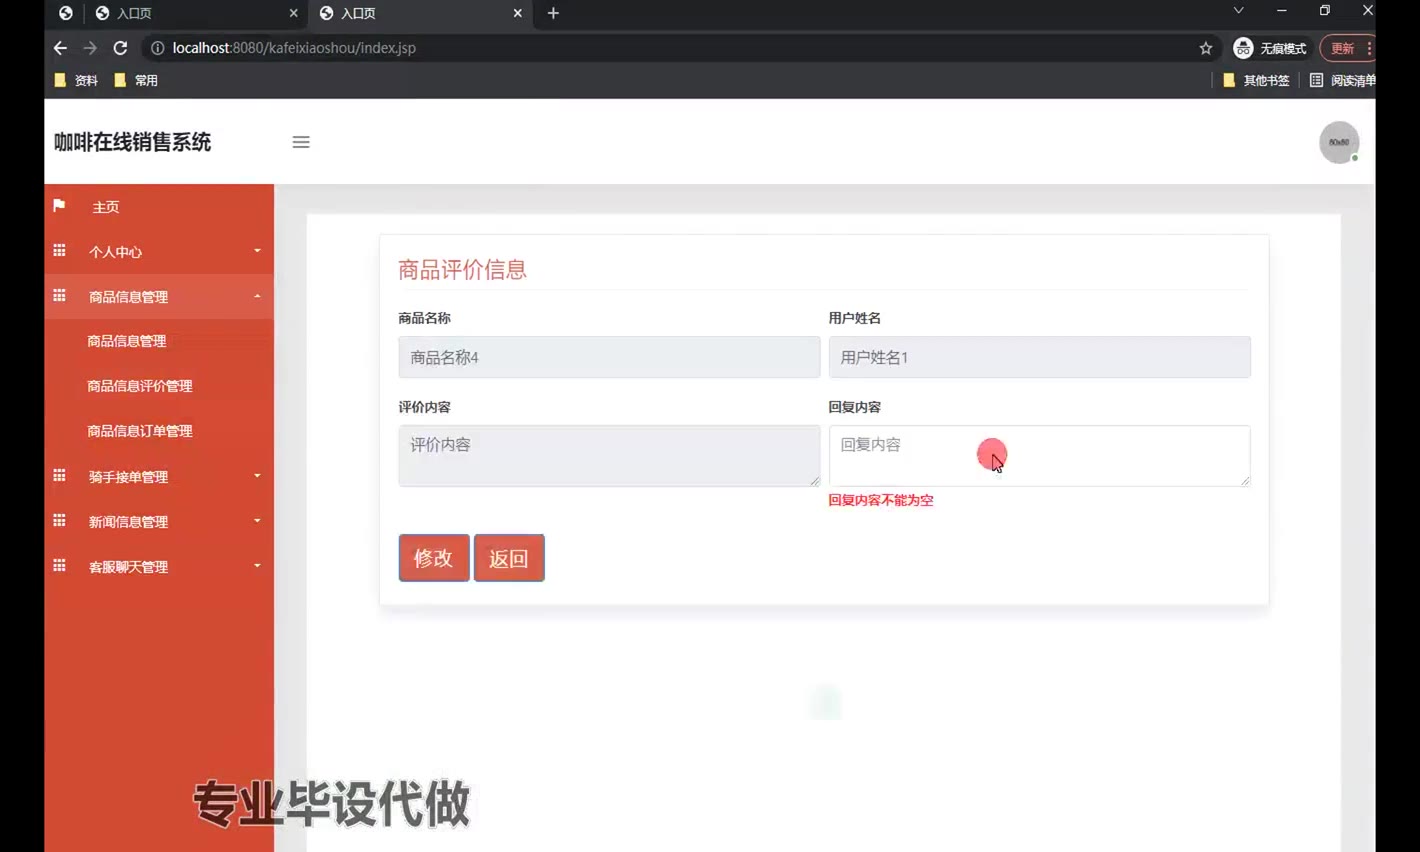Click the 评价内容 textarea
Image resolution: width=1420 pixels, height=852 pixels.
point(609,456)
